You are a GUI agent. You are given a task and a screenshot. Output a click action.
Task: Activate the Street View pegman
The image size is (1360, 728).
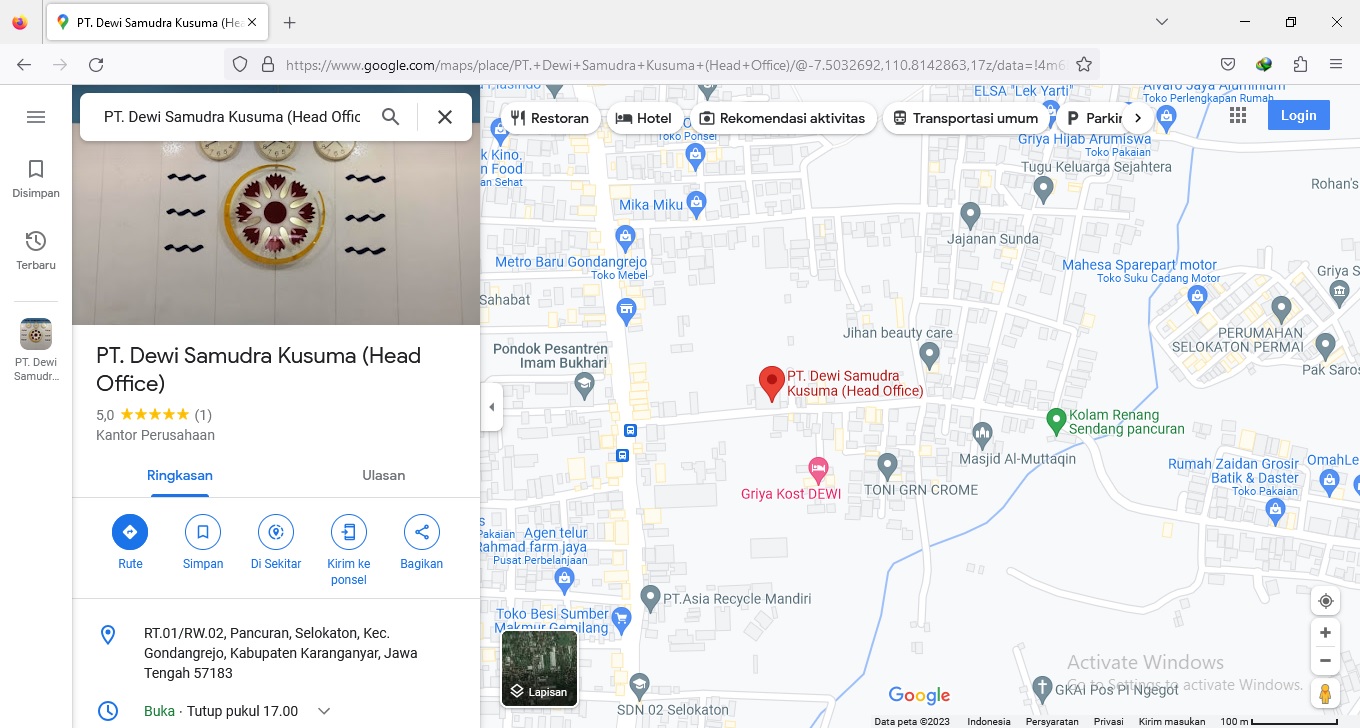click(1325, 693)
